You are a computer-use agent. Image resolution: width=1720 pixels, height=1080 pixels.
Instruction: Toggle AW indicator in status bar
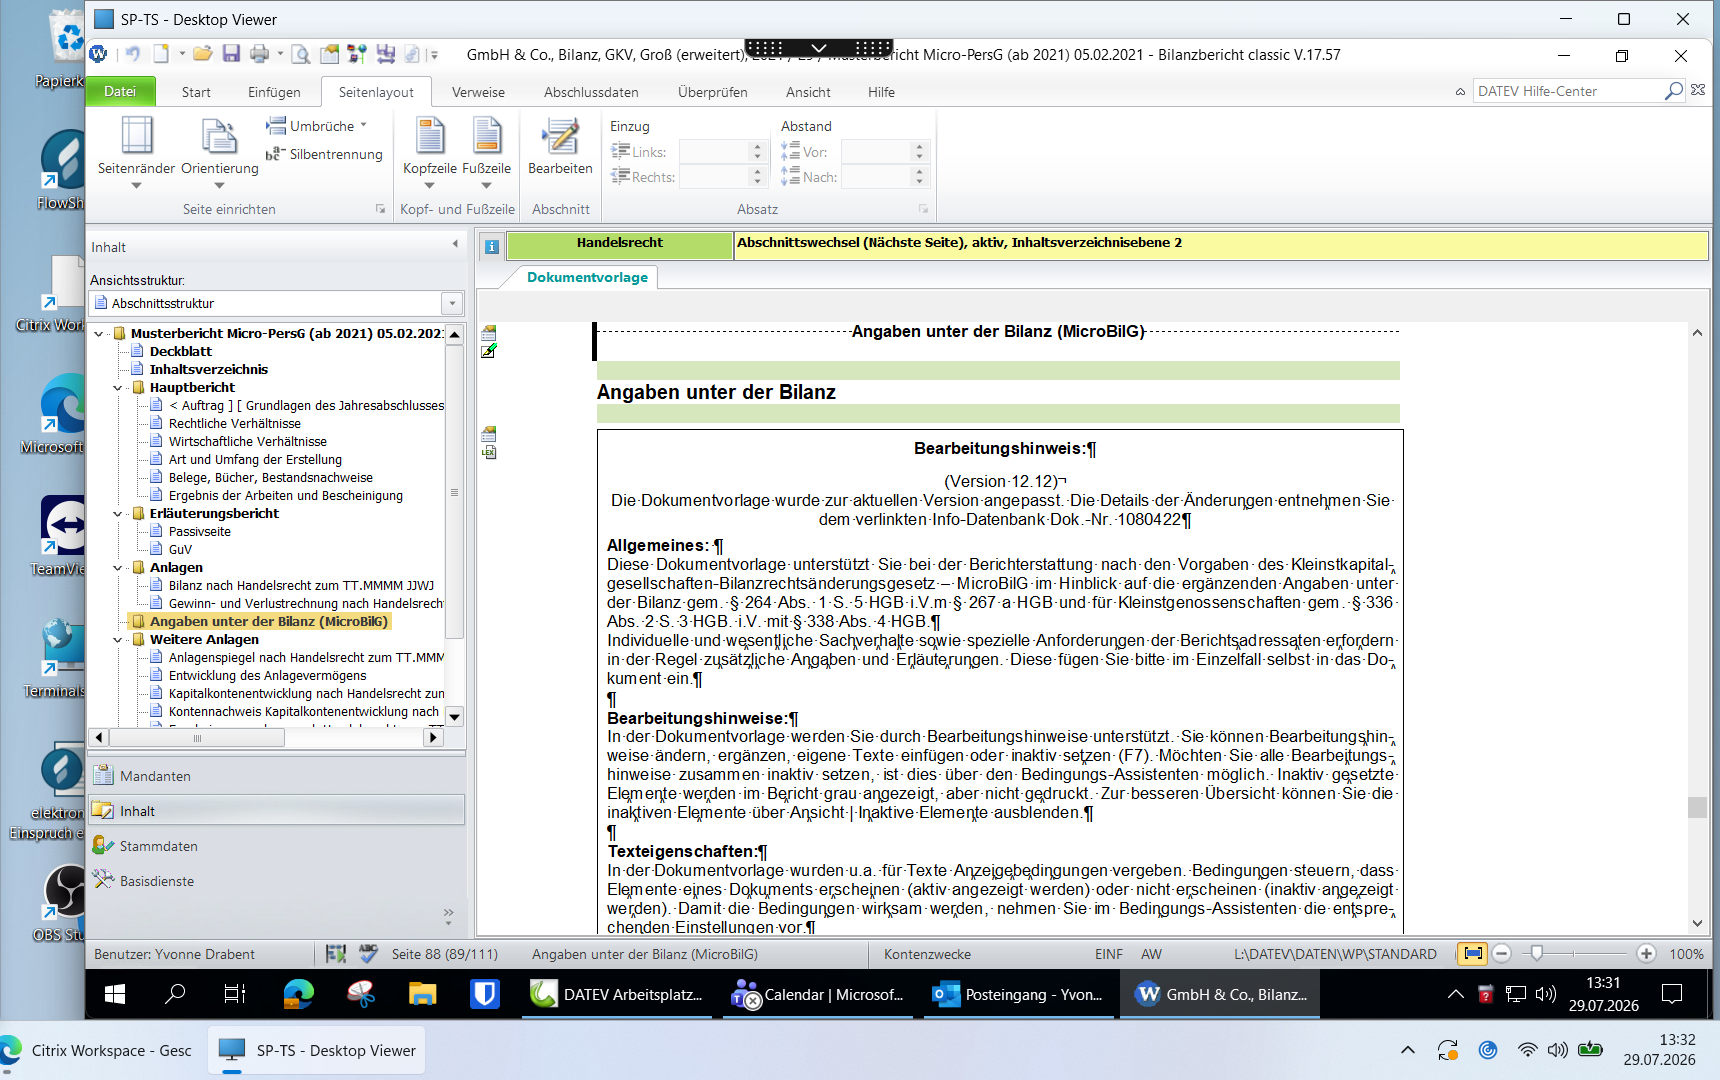click(1151, 954)
